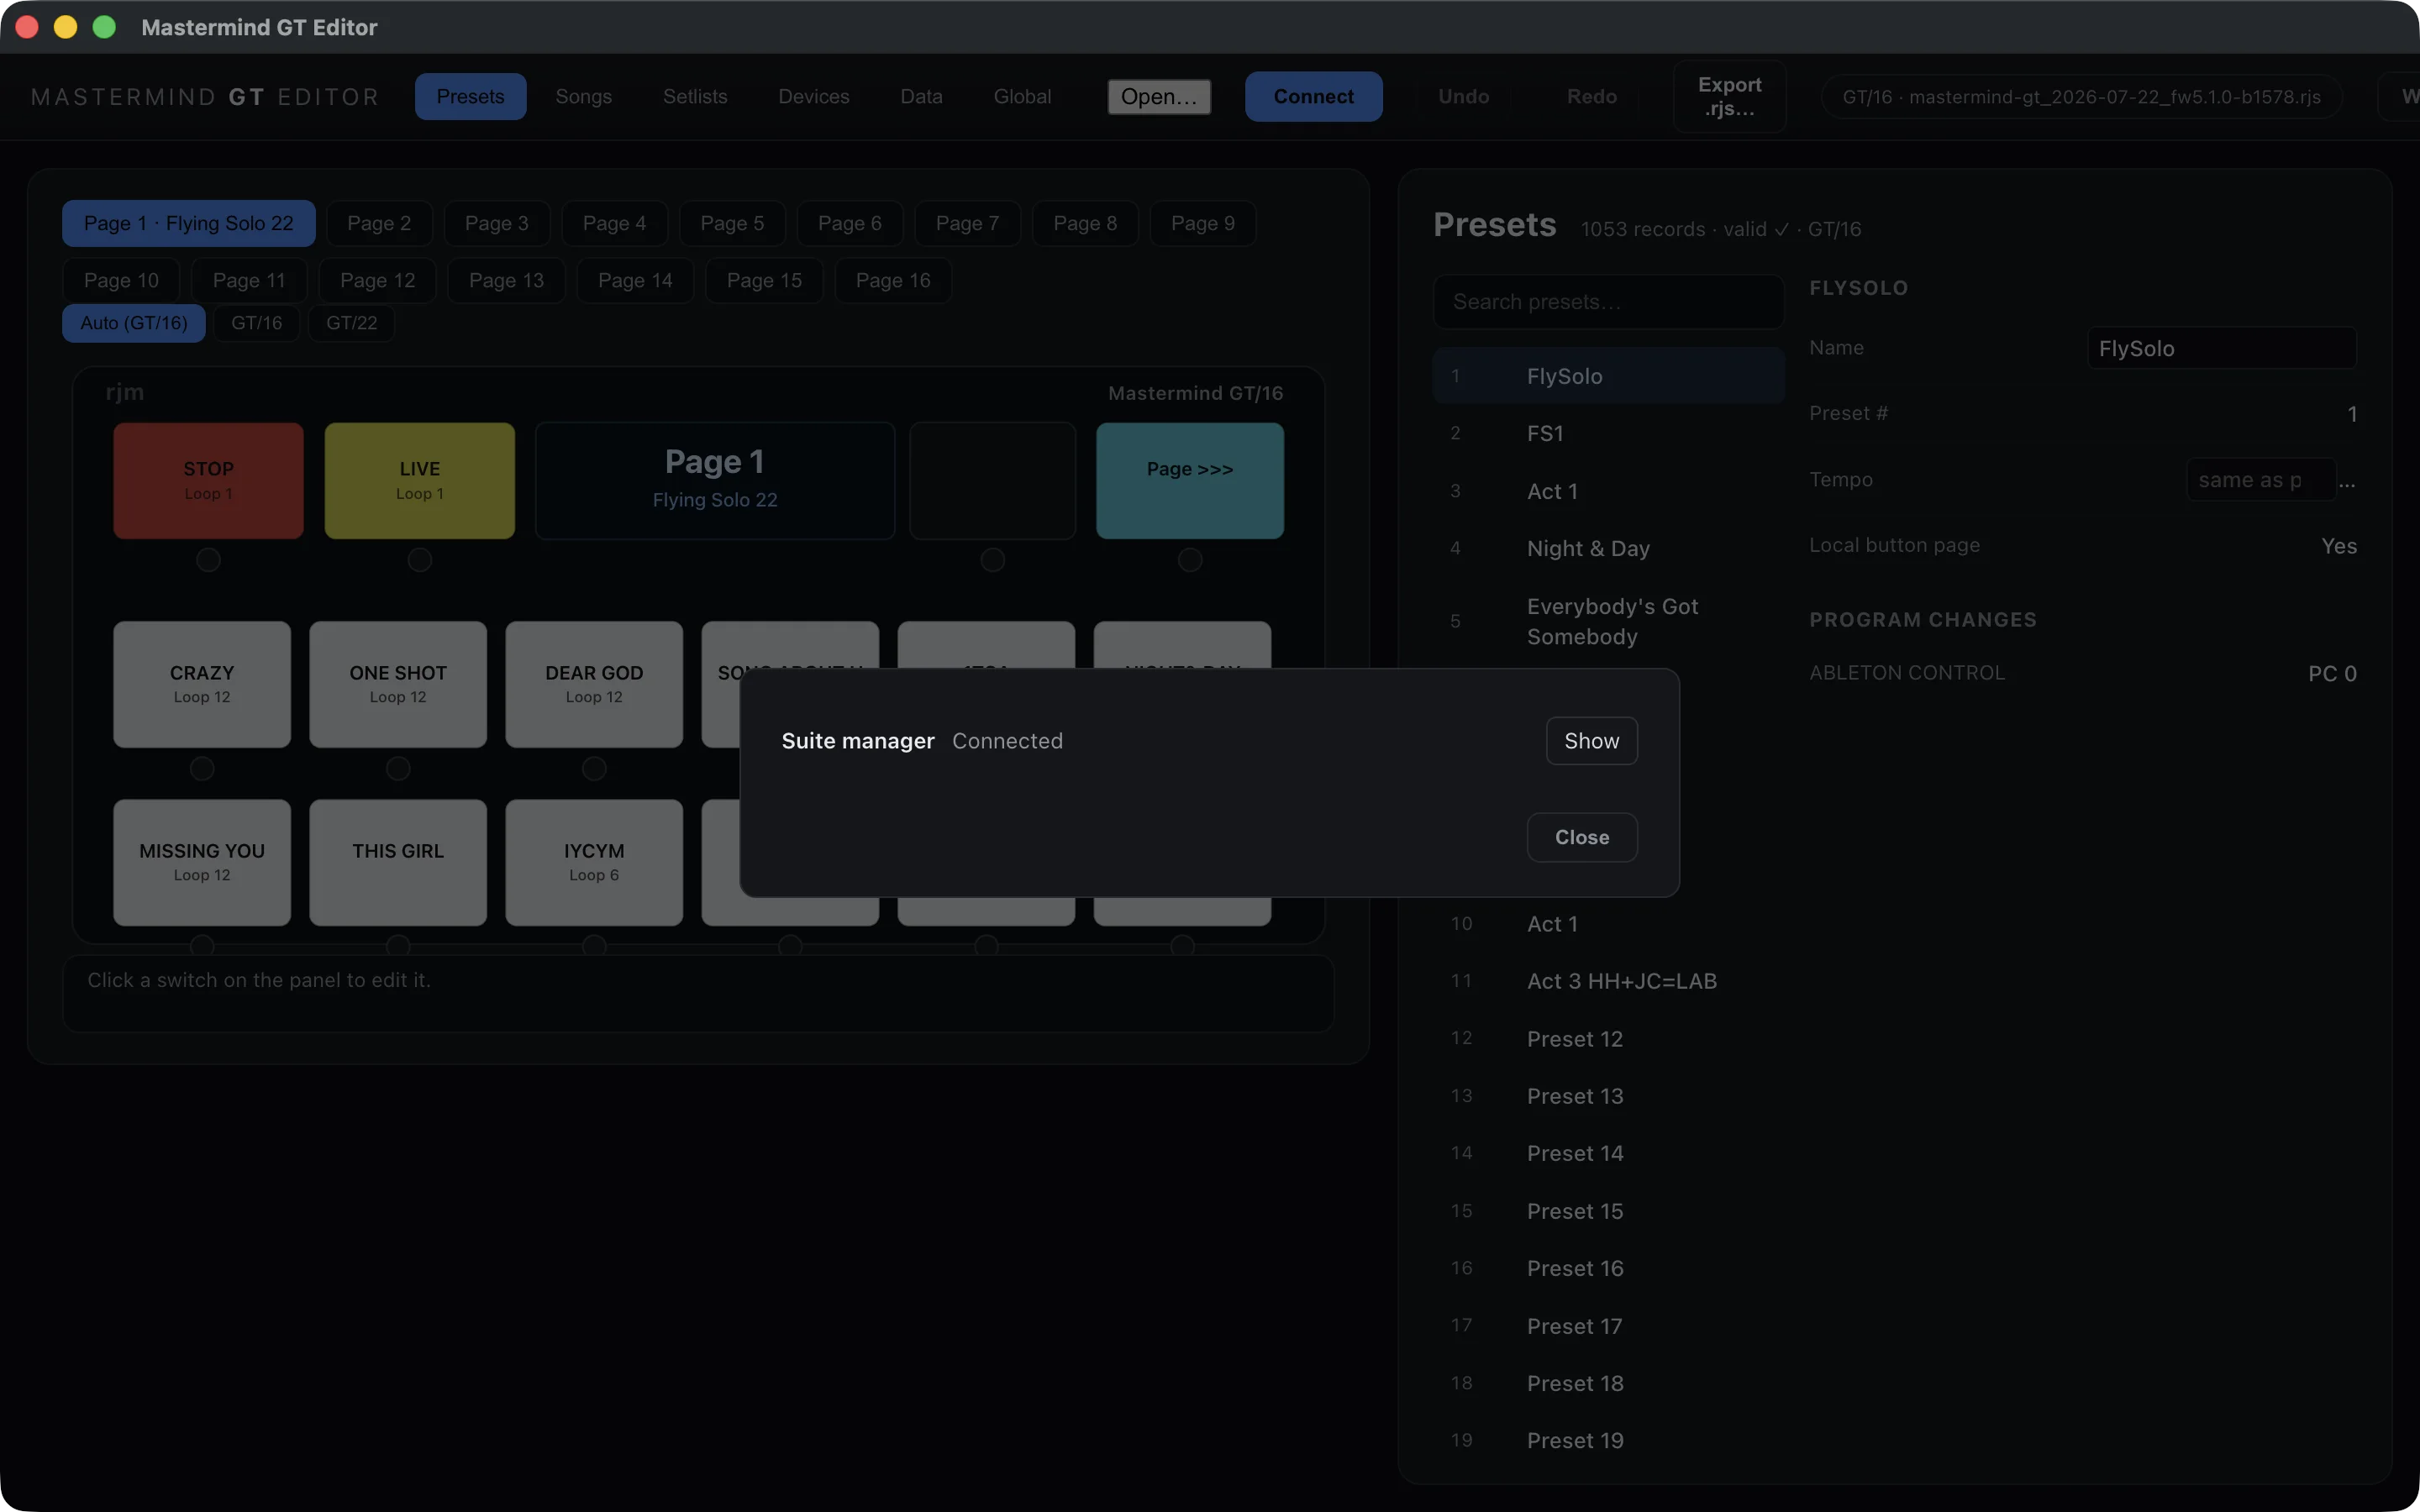Switch to Page 15
Screen dimensions: 2420x1512
pyautogui.click(x=764, y=280)
